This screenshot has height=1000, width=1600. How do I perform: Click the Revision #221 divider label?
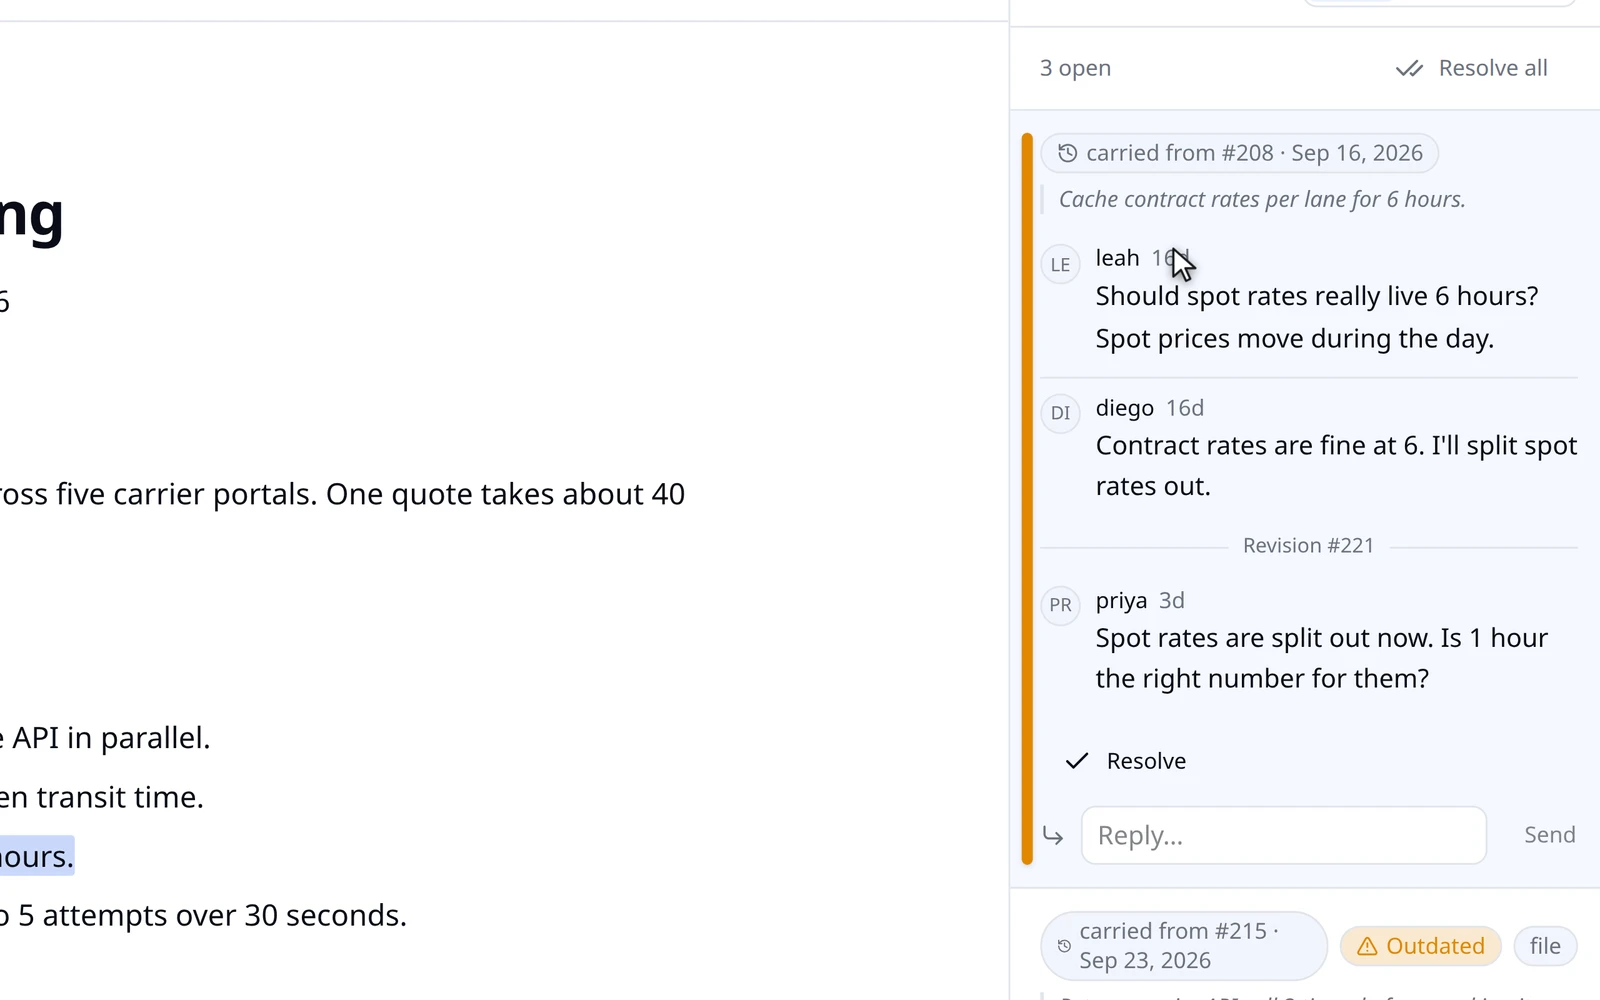tap(1308, 545)
